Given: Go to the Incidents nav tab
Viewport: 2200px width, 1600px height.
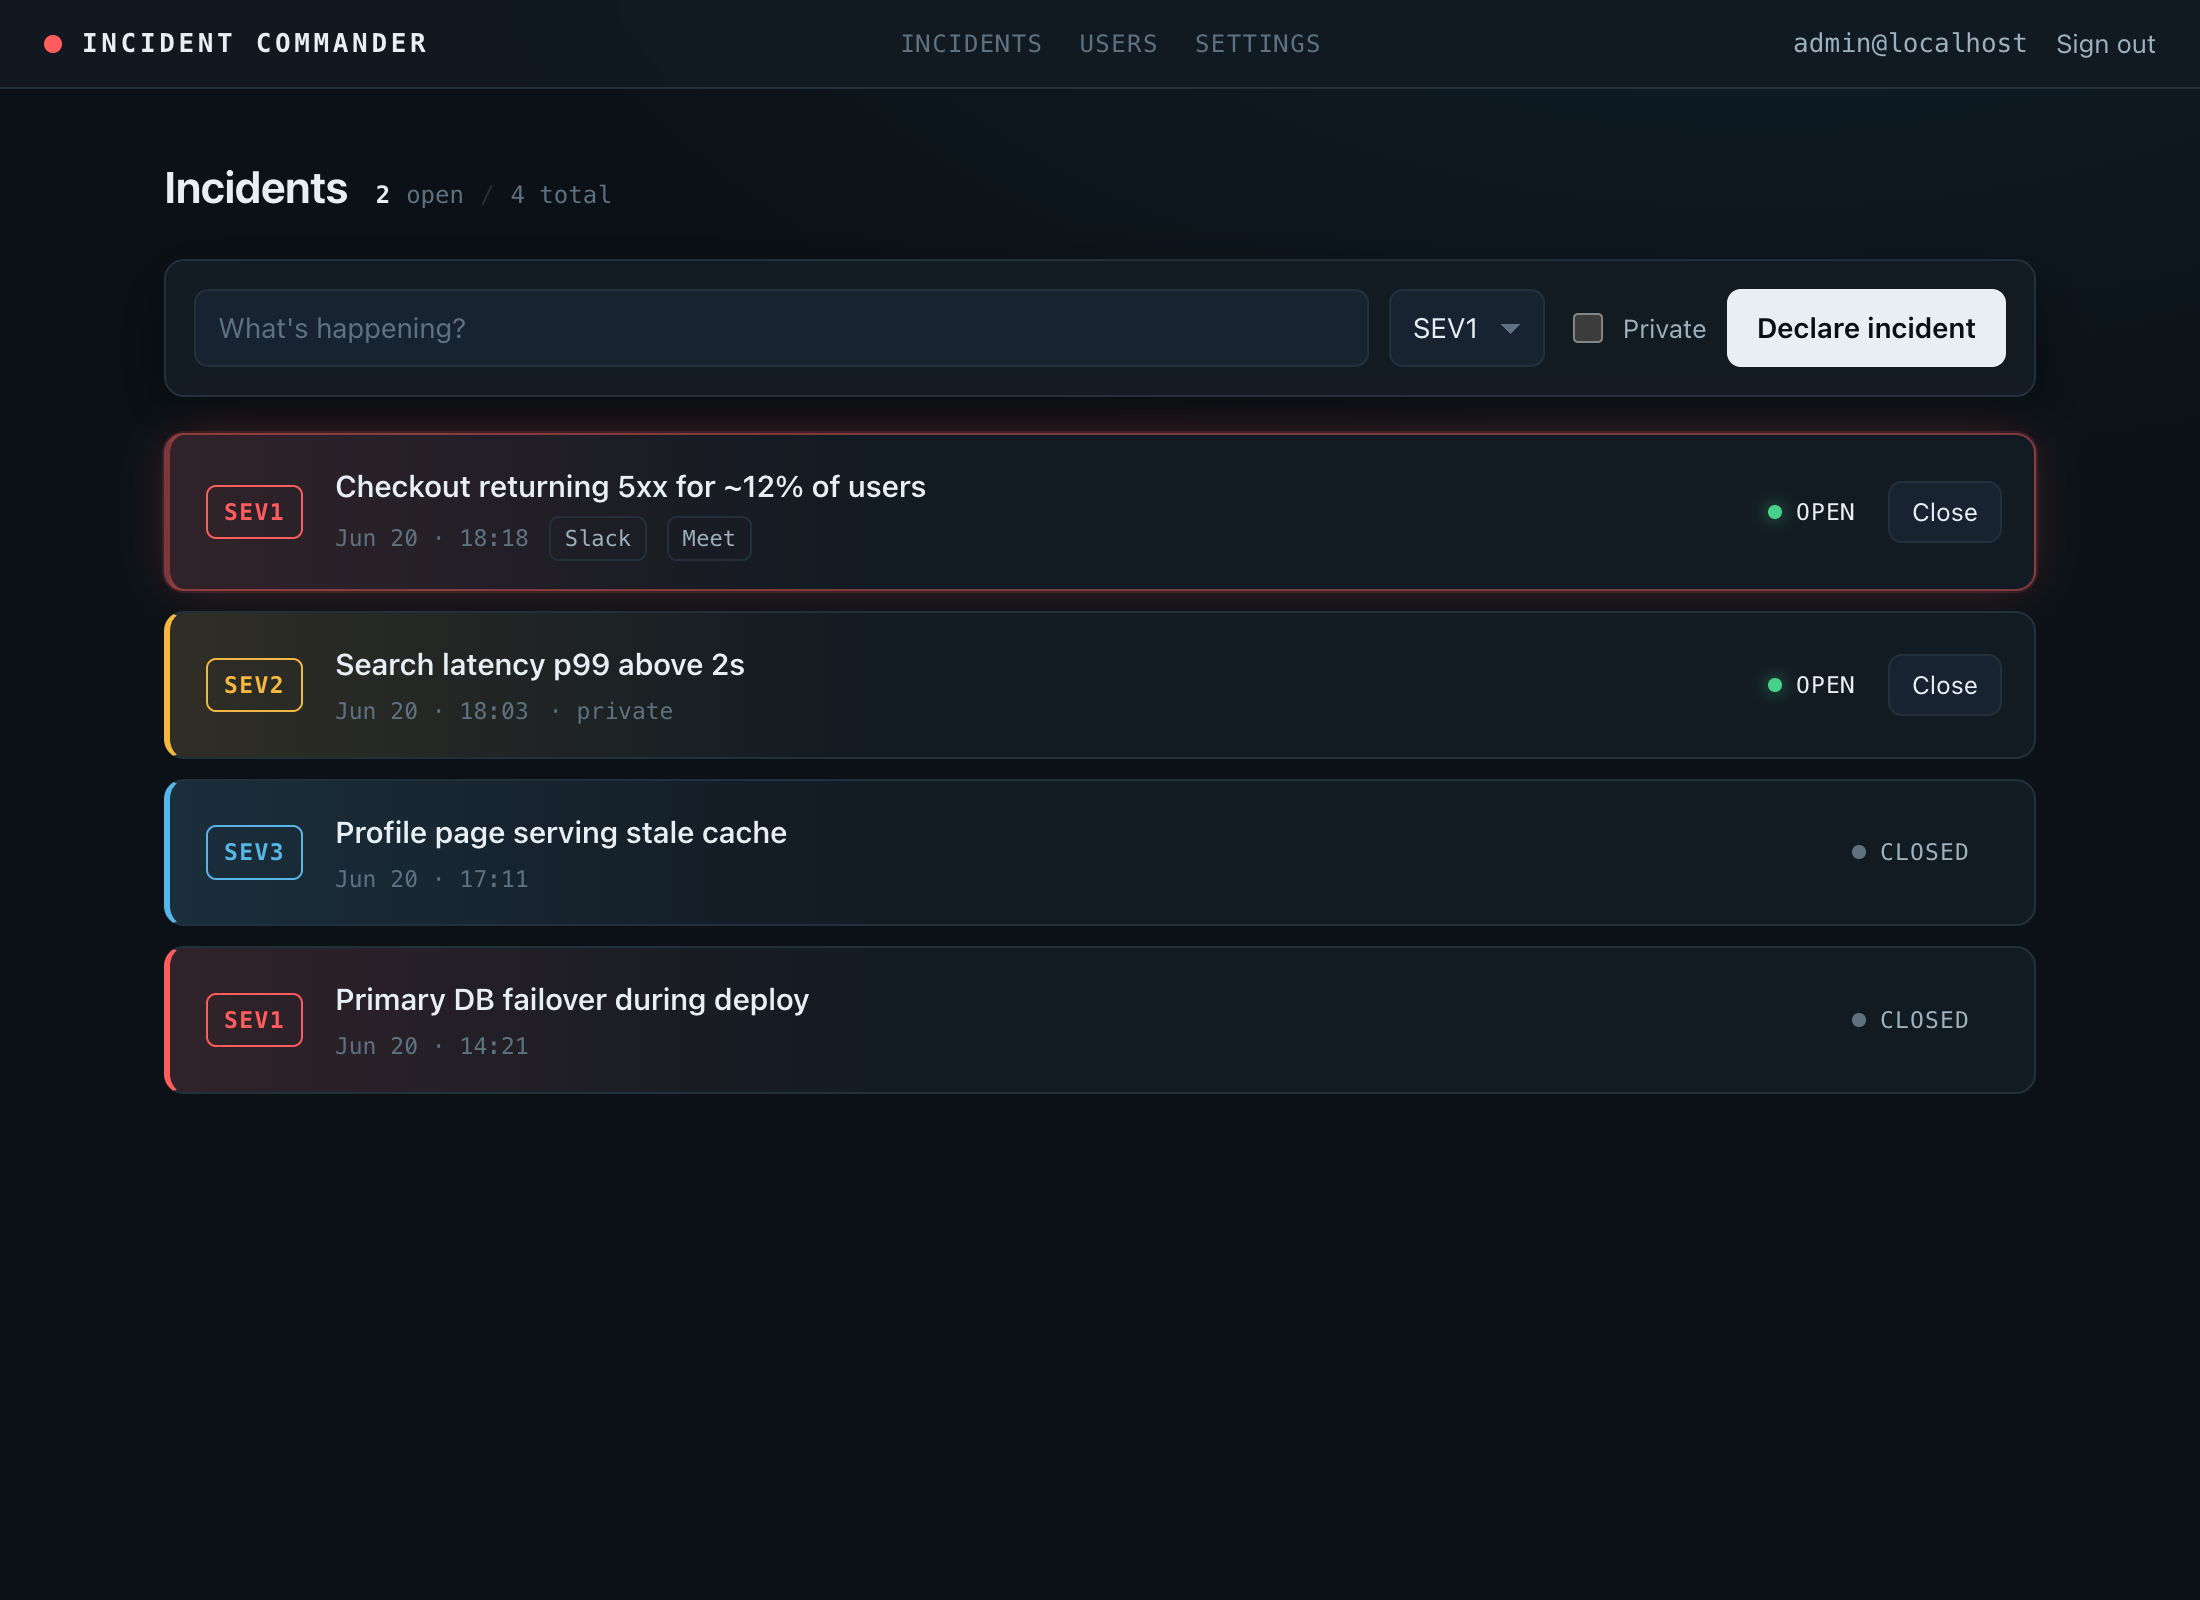Looking at the screenshot, I should tap(971, 44).
